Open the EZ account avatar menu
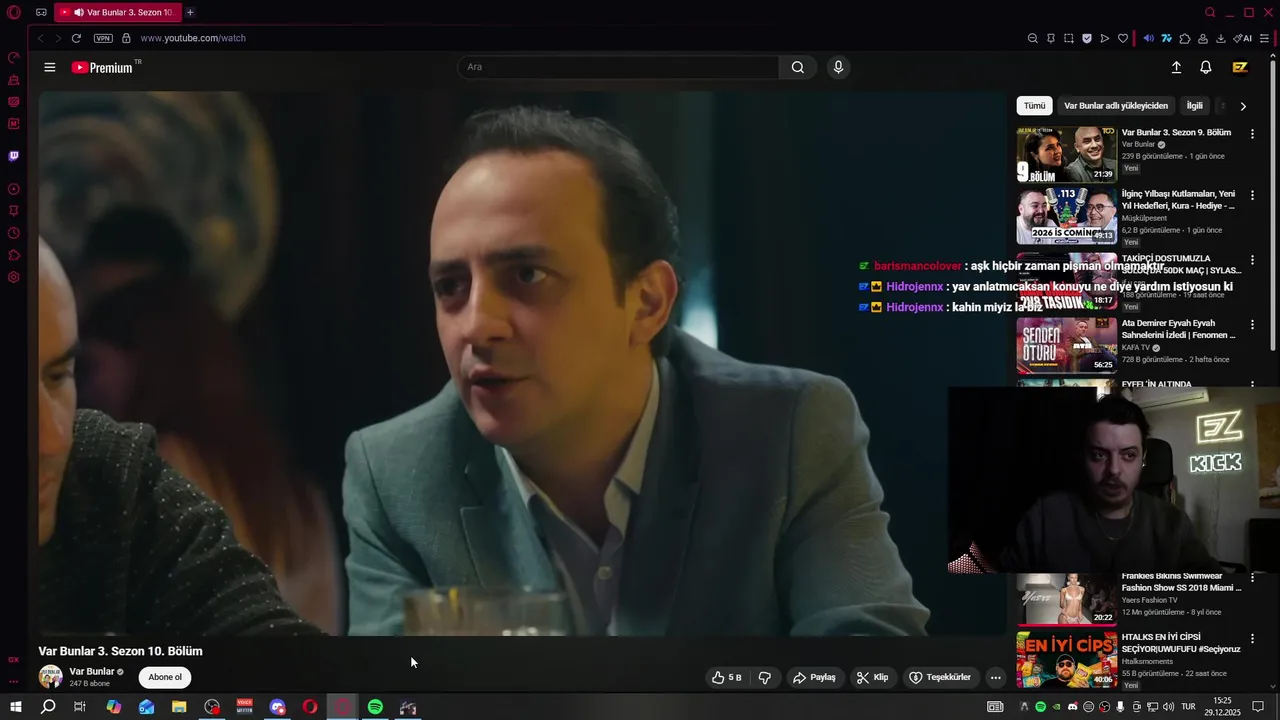The width and height of the screenshot is (1280, 720). [x=1240, y=67]
